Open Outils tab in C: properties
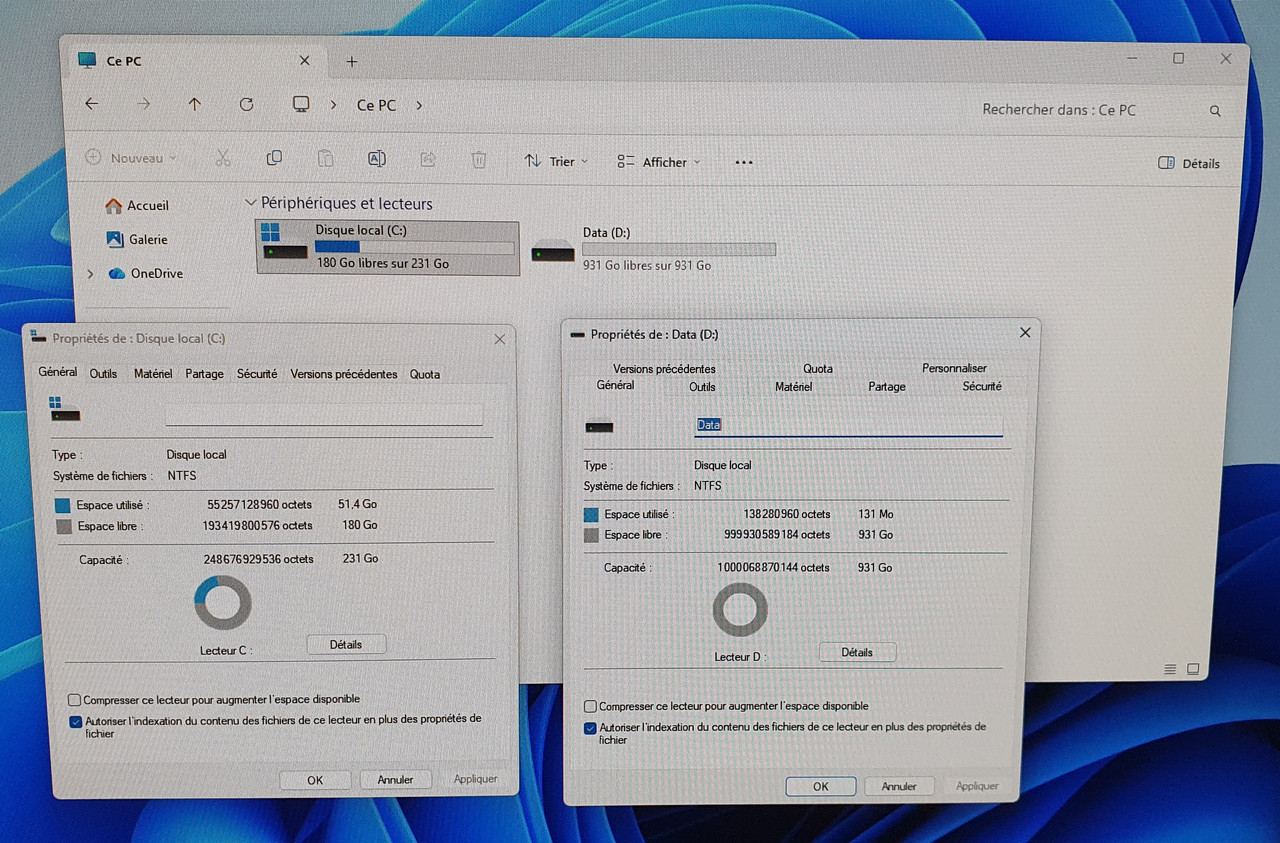The image size is (1280, 843). (103, 373)
